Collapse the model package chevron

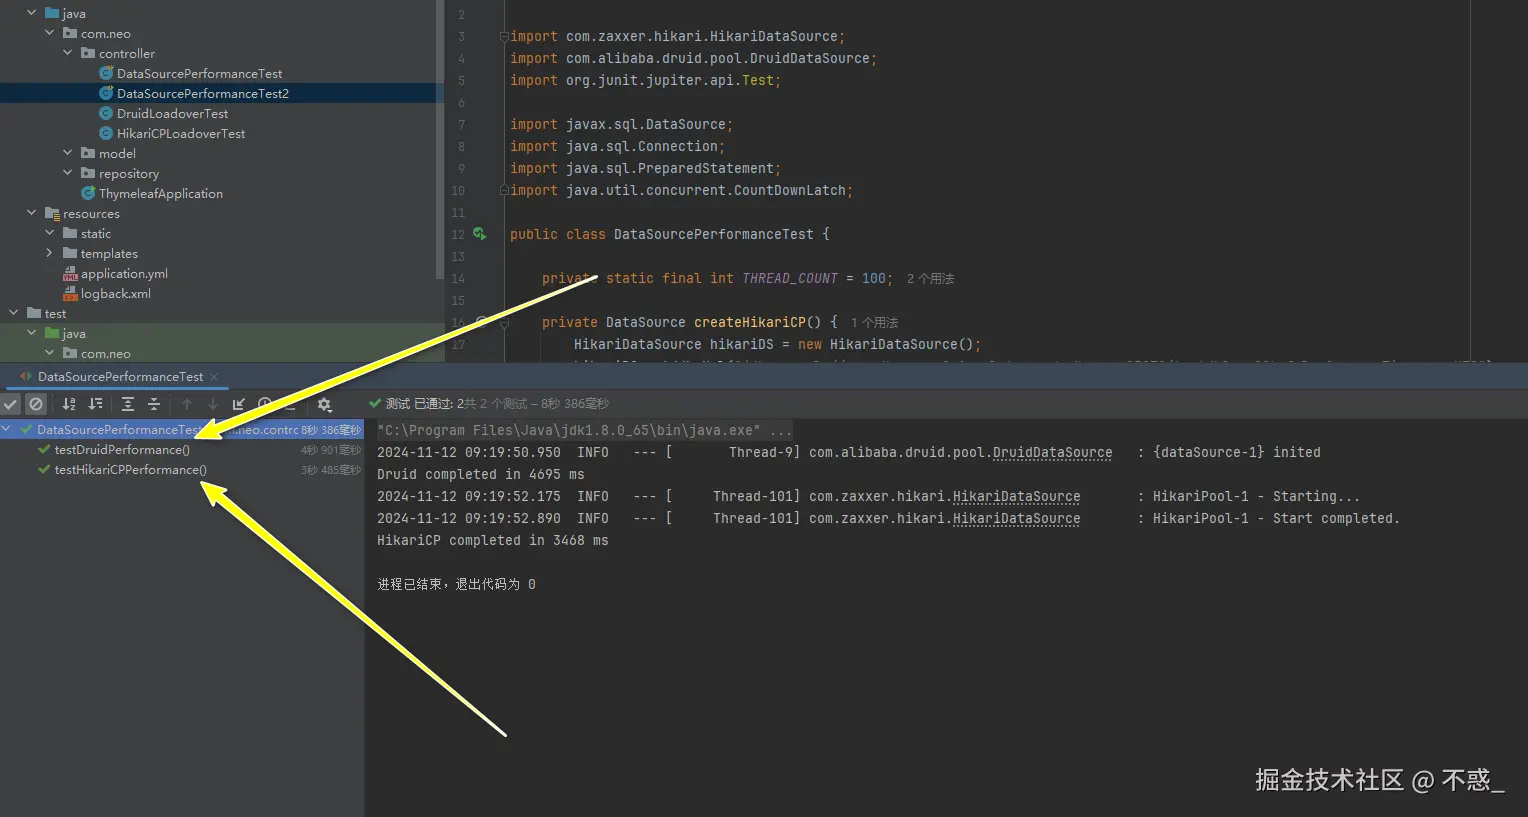click(68, 153)
